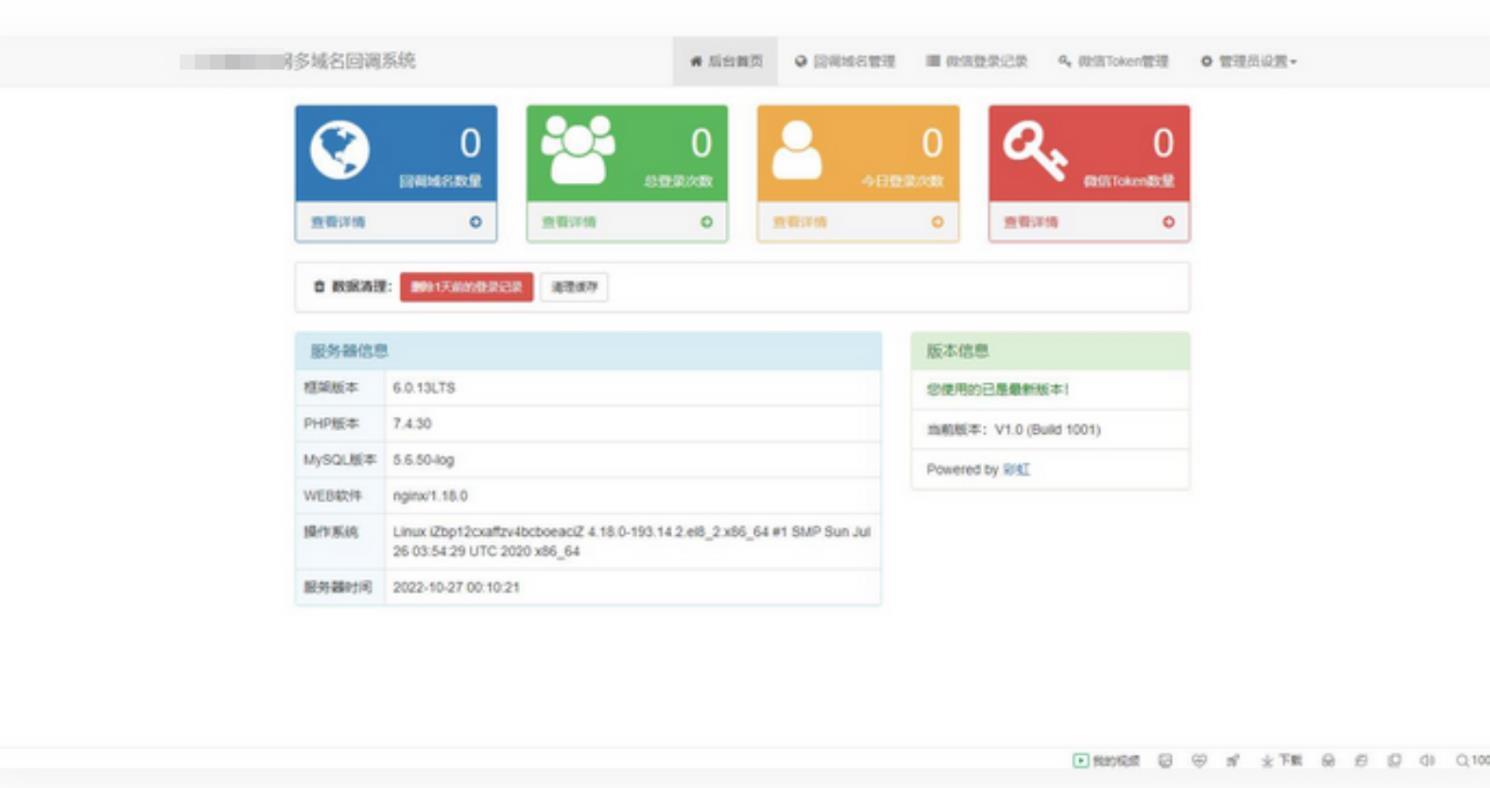The image size is (1490, 788).
Task: Click the 清理缓存 button
Action: point(574,287)
